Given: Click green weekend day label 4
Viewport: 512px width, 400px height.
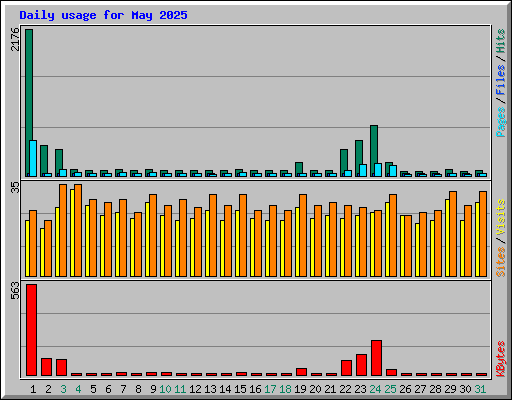Looking at the screenshot, I should 78,389.
